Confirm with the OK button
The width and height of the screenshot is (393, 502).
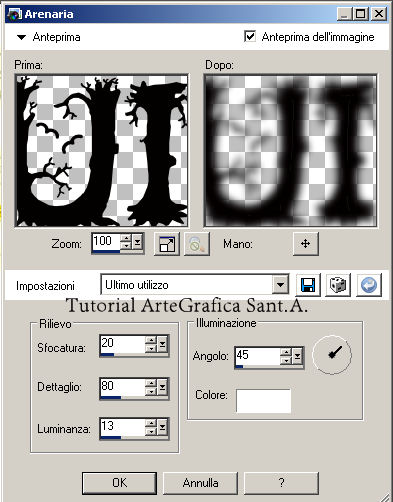point(119,483)
